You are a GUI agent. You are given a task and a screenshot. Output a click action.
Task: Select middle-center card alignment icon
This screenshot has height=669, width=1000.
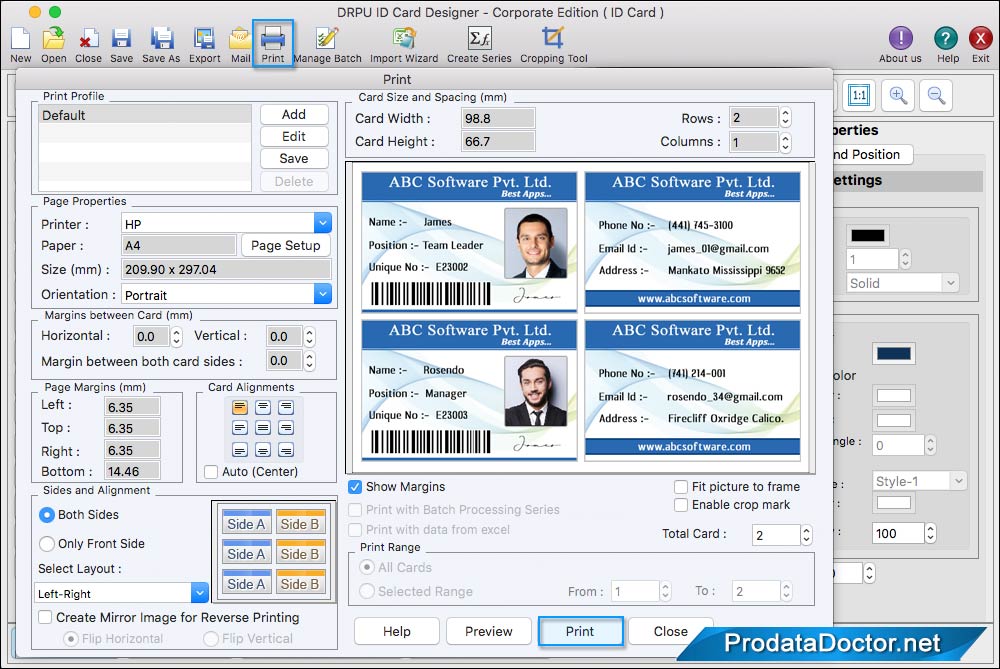(x=263, y=428)
